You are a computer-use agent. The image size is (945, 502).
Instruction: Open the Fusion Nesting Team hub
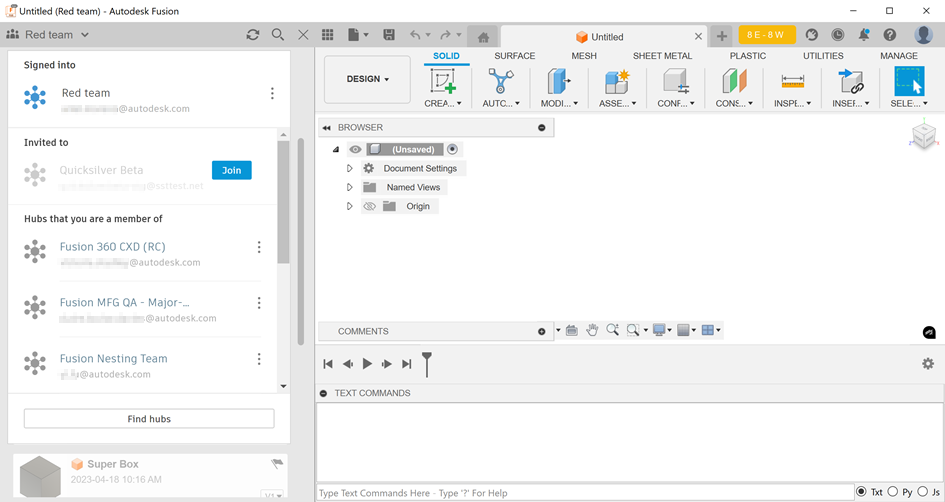(x=113, y=359)
